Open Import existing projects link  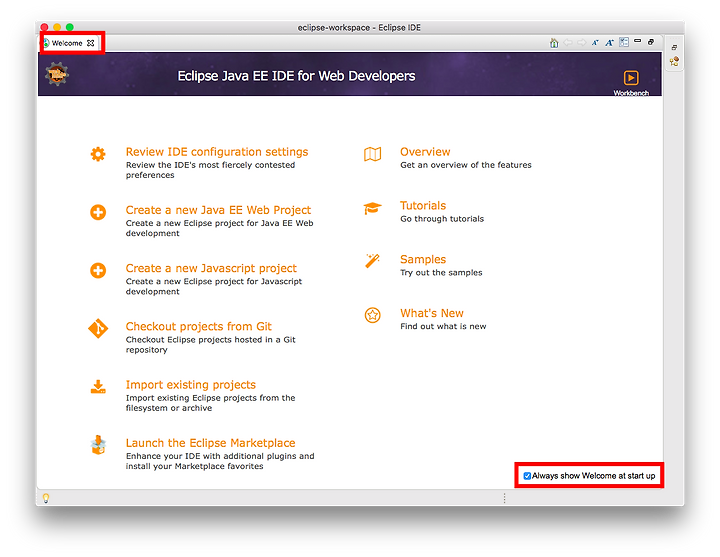tap(191, 385)
